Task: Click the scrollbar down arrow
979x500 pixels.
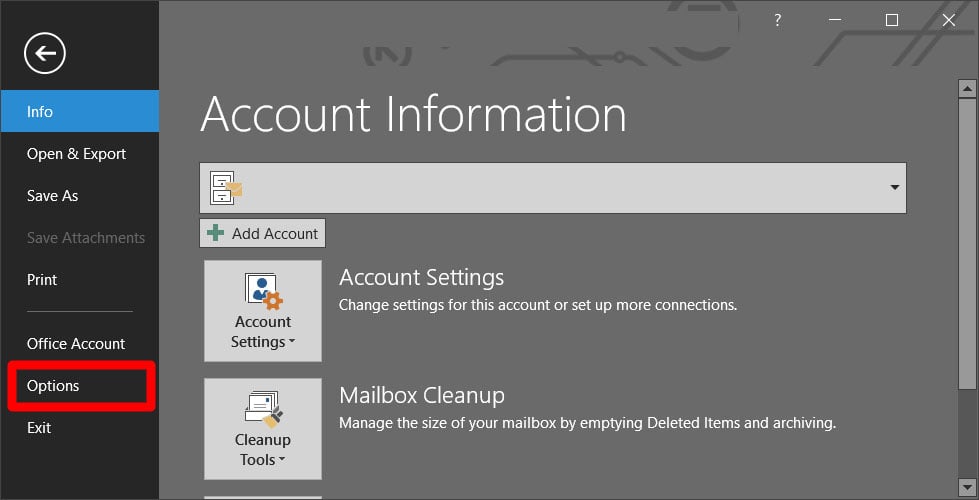Action: coord(967,489)
